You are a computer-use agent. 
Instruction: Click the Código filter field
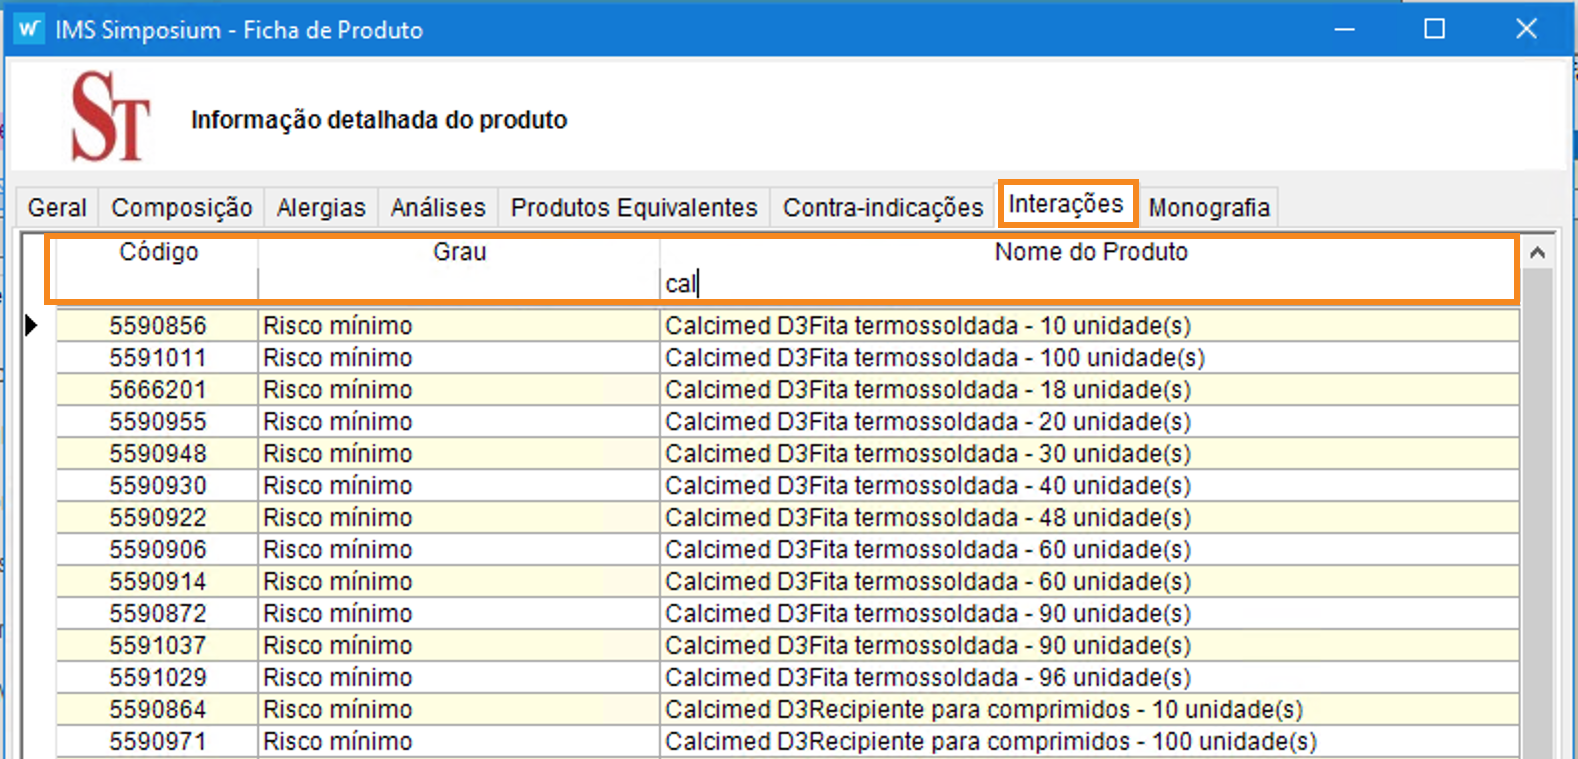point(158,284)
